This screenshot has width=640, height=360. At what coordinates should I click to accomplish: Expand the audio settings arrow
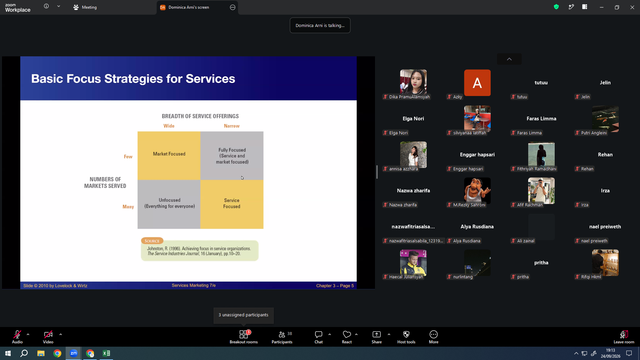[28, 334]
